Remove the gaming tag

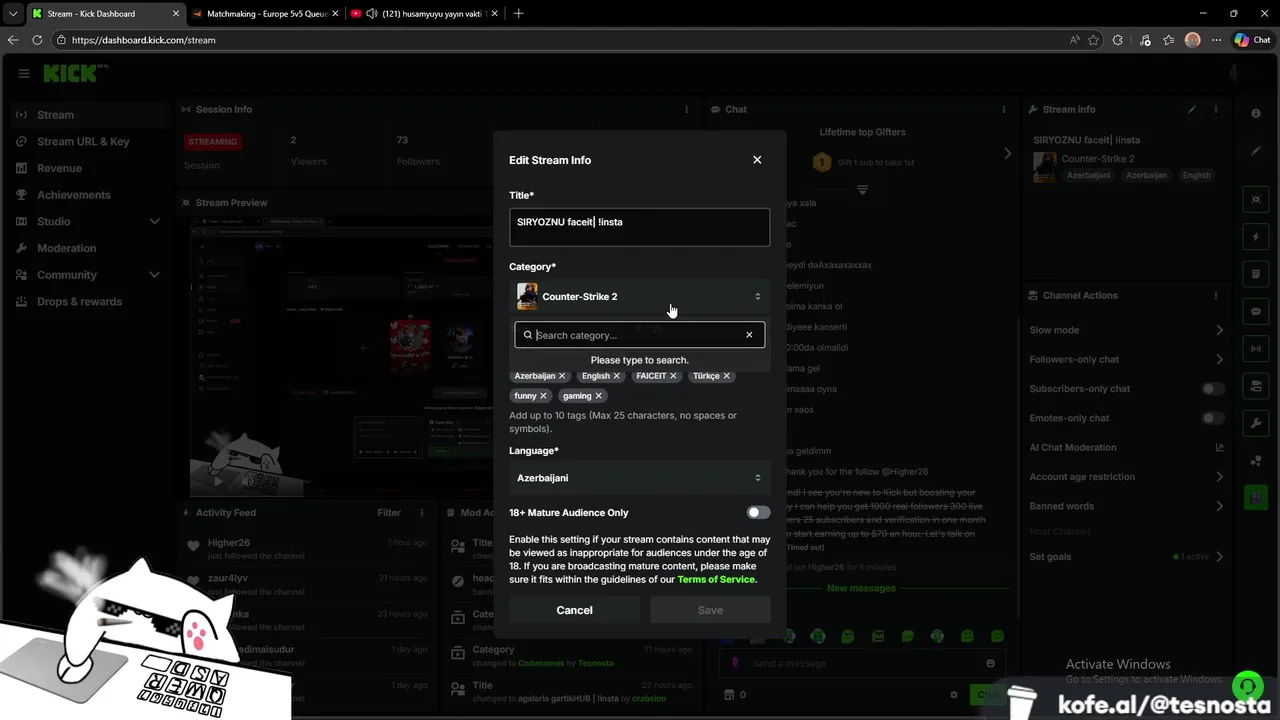coord(598,396)
